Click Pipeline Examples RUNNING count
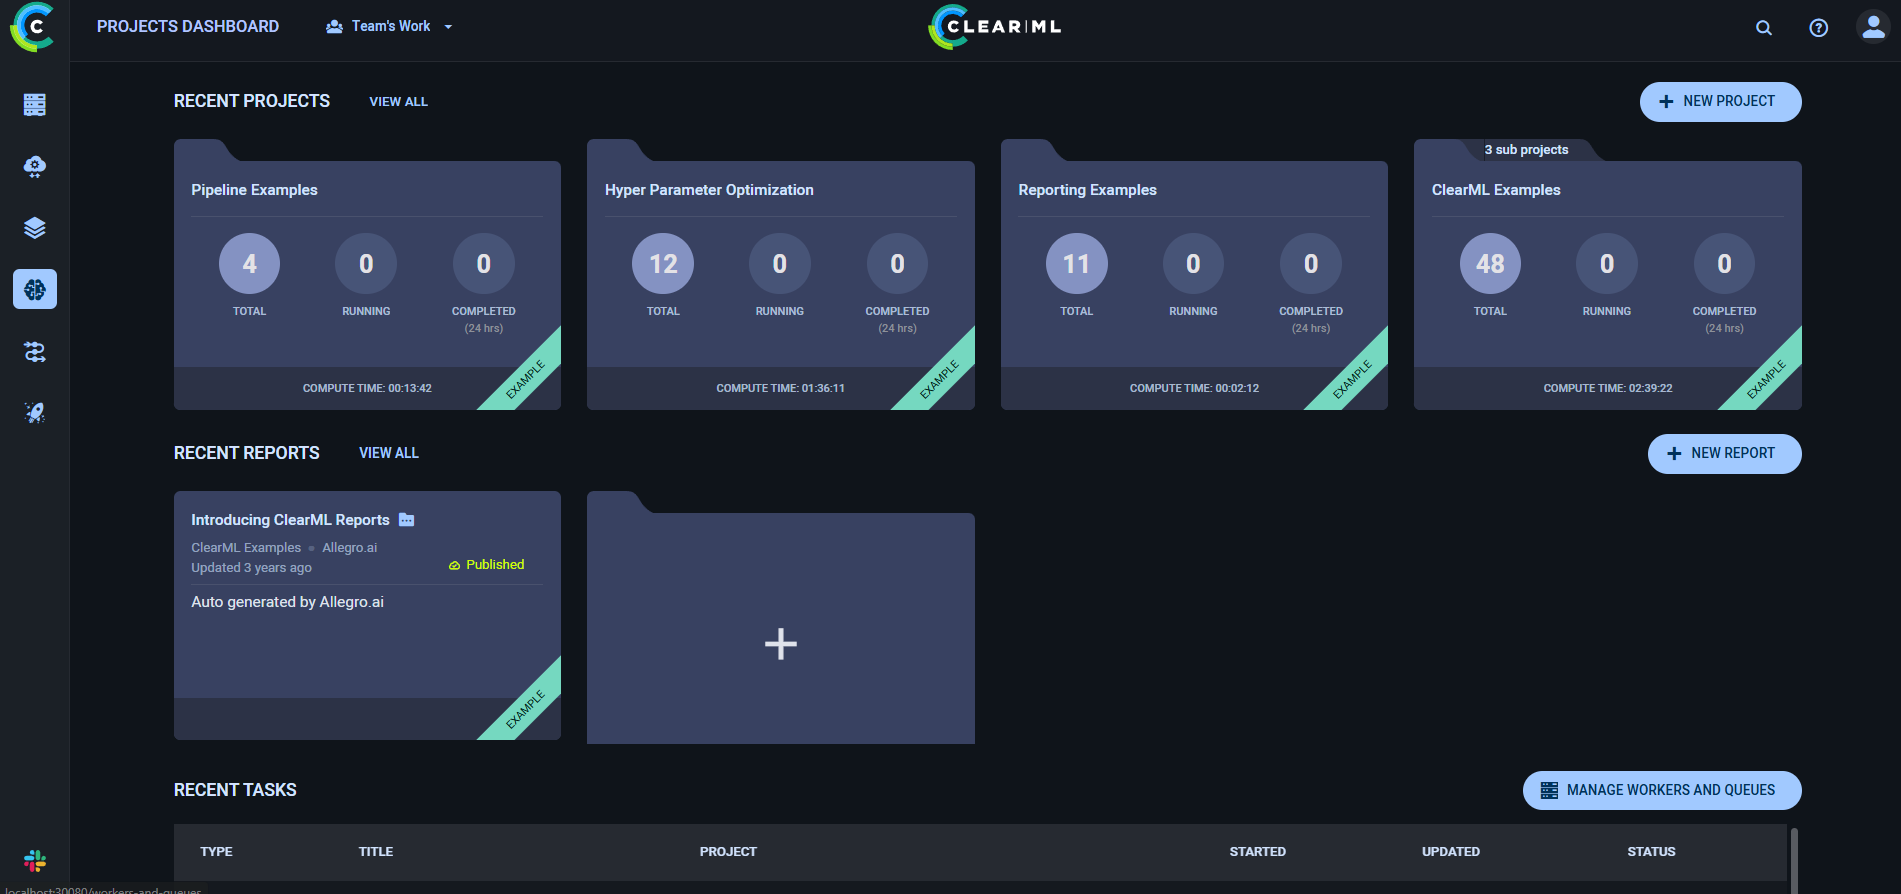The height and width of the screenshot is (894, 1901). click(x=366, y=264)
